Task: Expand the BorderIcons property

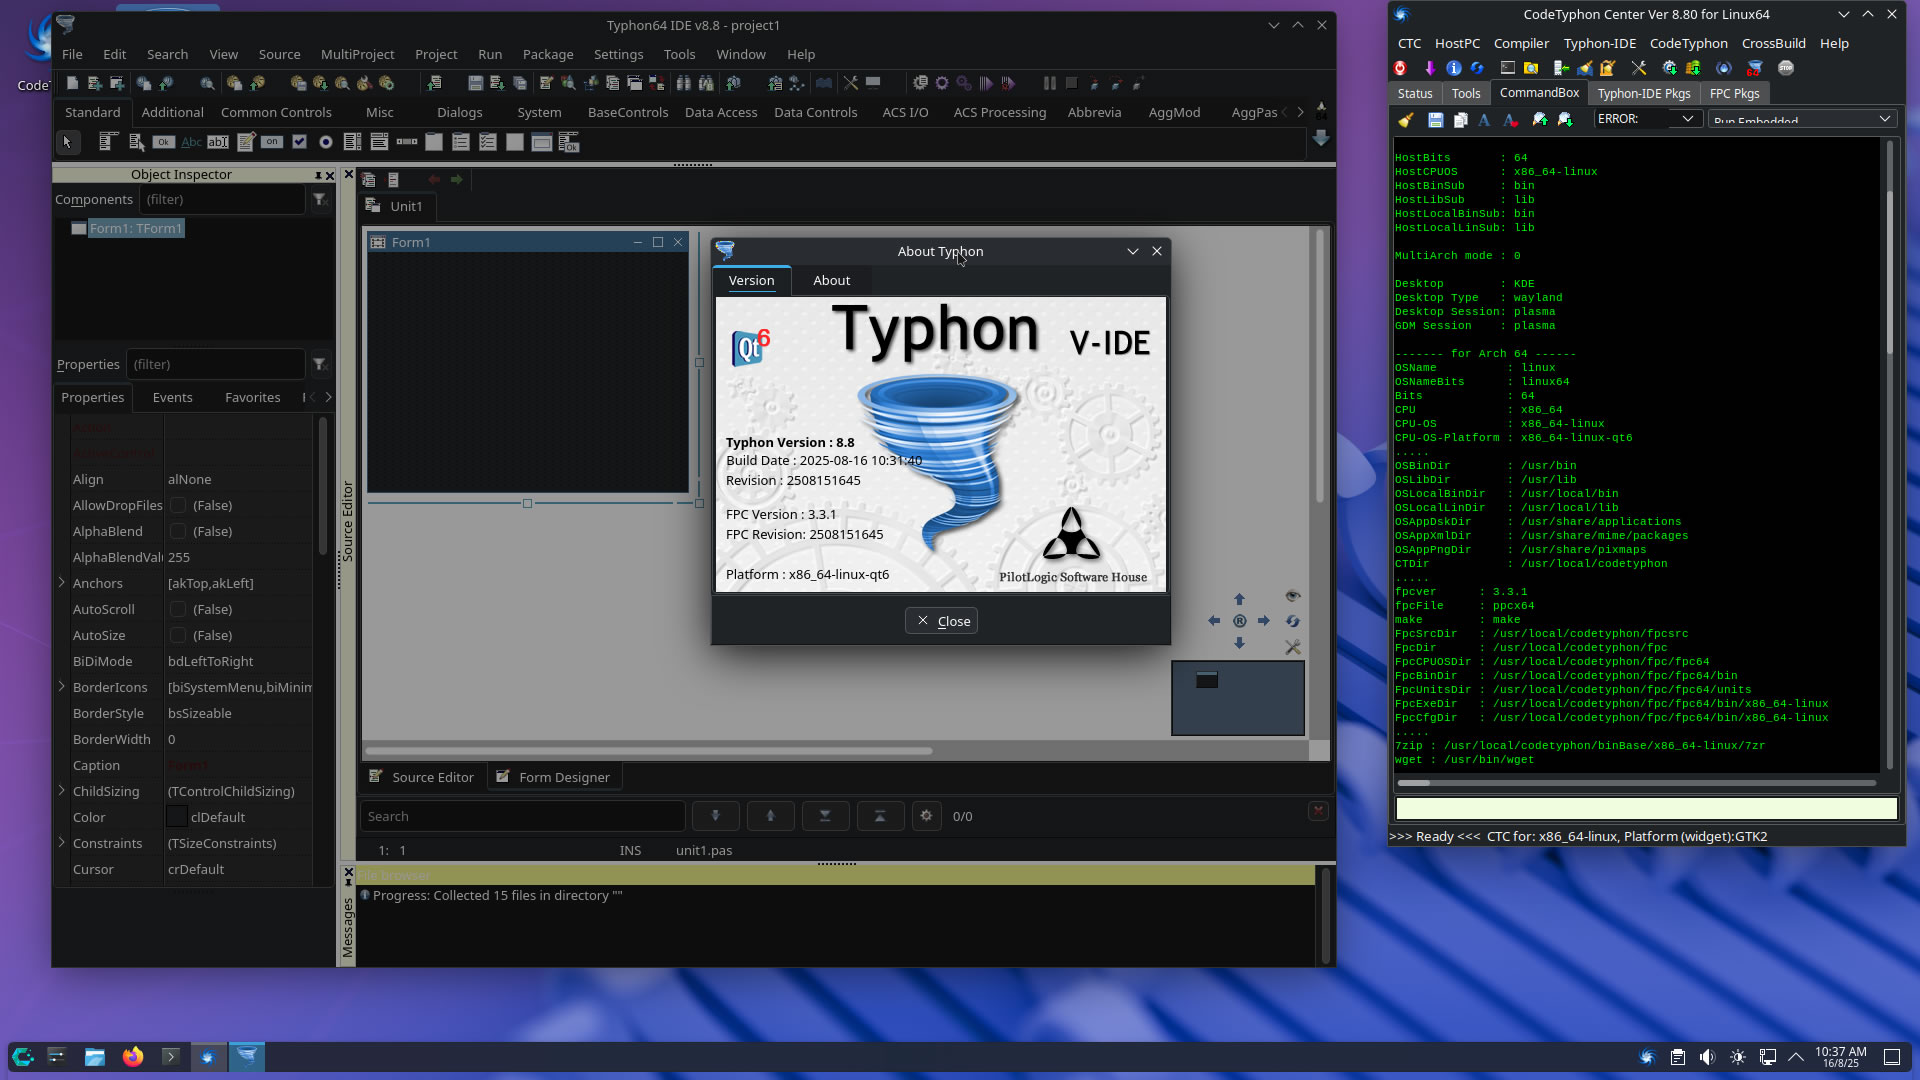Action: pos(62,687)
